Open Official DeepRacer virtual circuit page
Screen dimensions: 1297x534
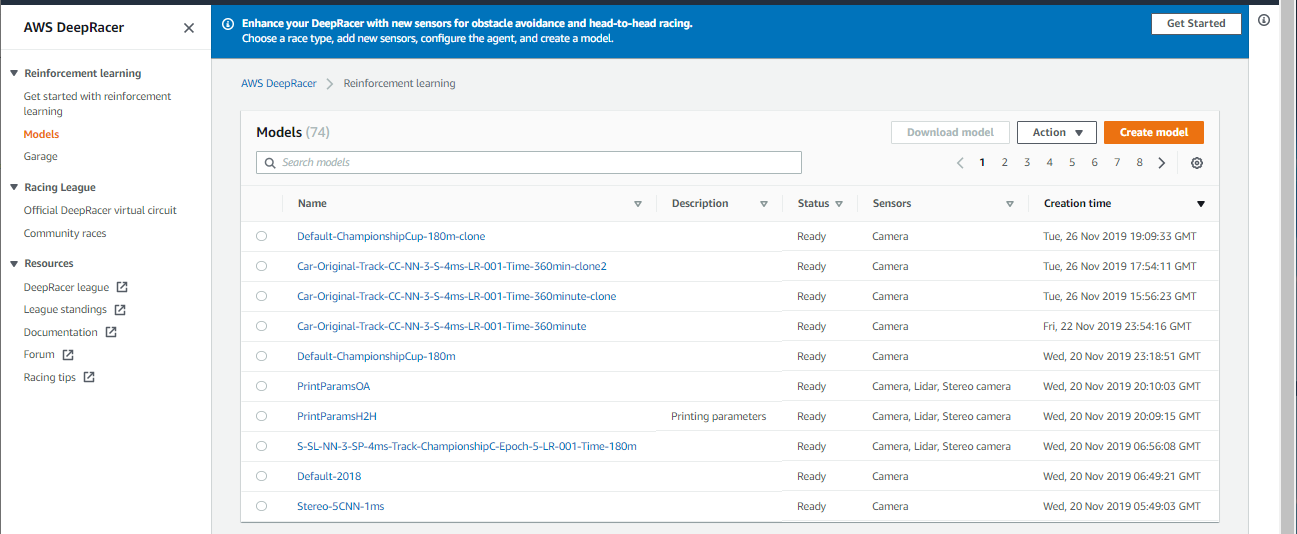tap(100, 210)
